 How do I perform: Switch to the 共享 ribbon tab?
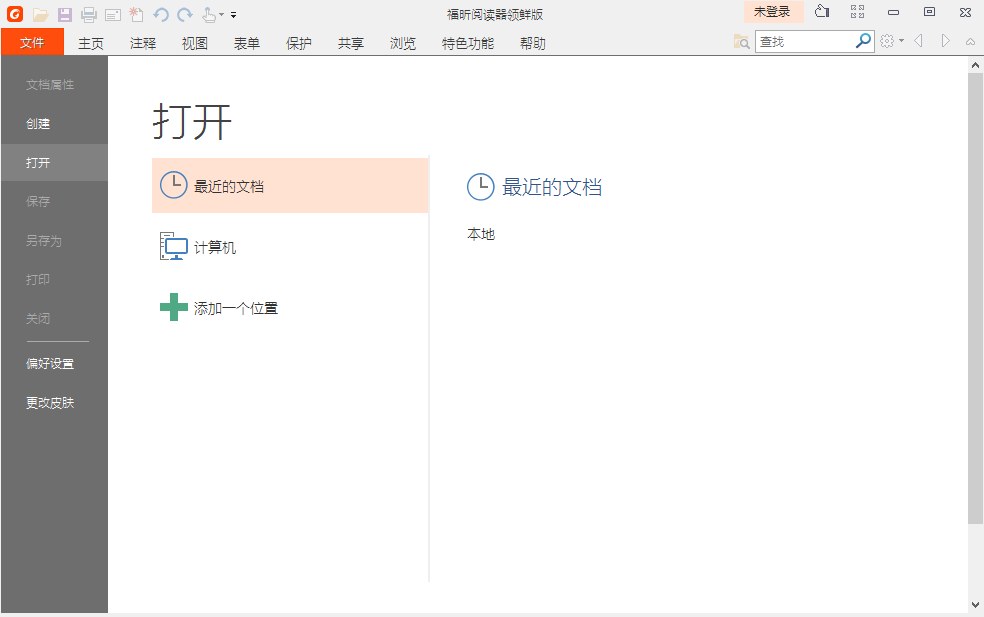click(x=350, y=43)
